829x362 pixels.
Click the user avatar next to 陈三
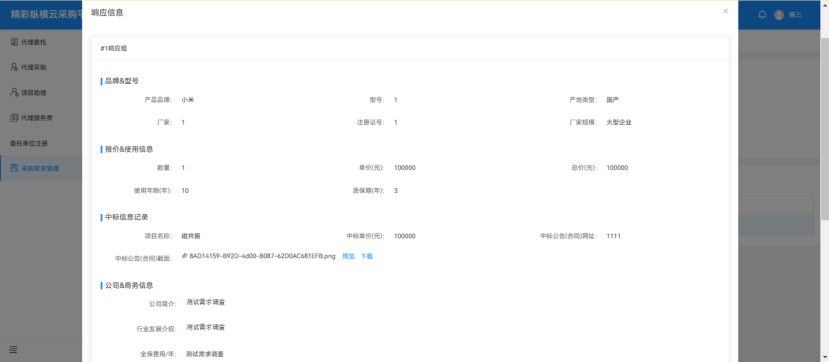(779, 15)
